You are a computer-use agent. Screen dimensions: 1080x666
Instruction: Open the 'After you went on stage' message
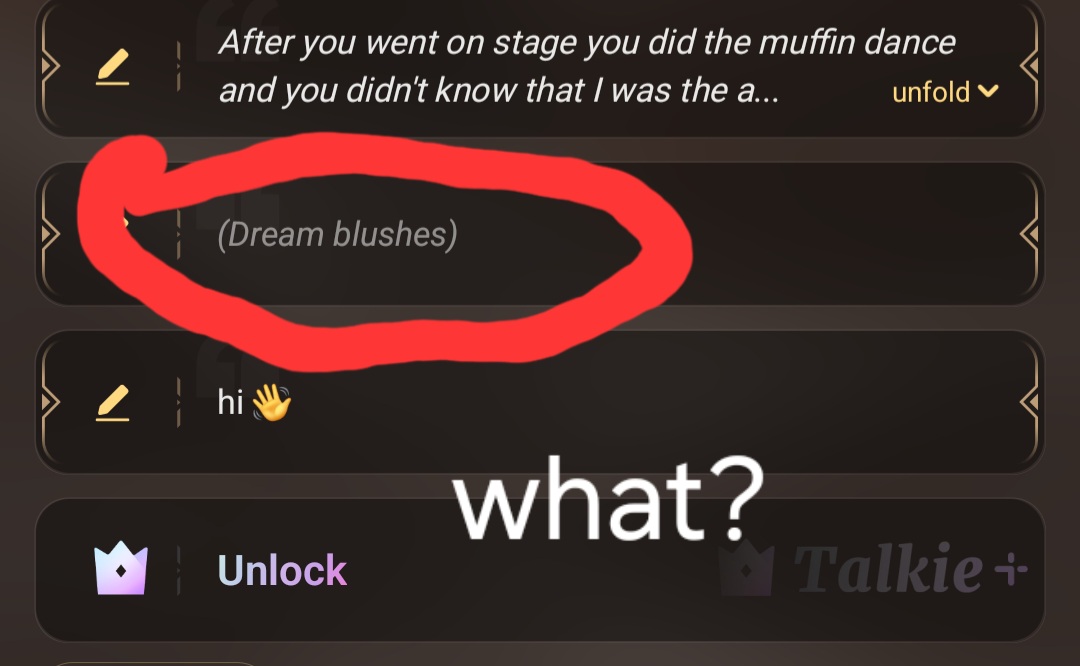(587, 66)
